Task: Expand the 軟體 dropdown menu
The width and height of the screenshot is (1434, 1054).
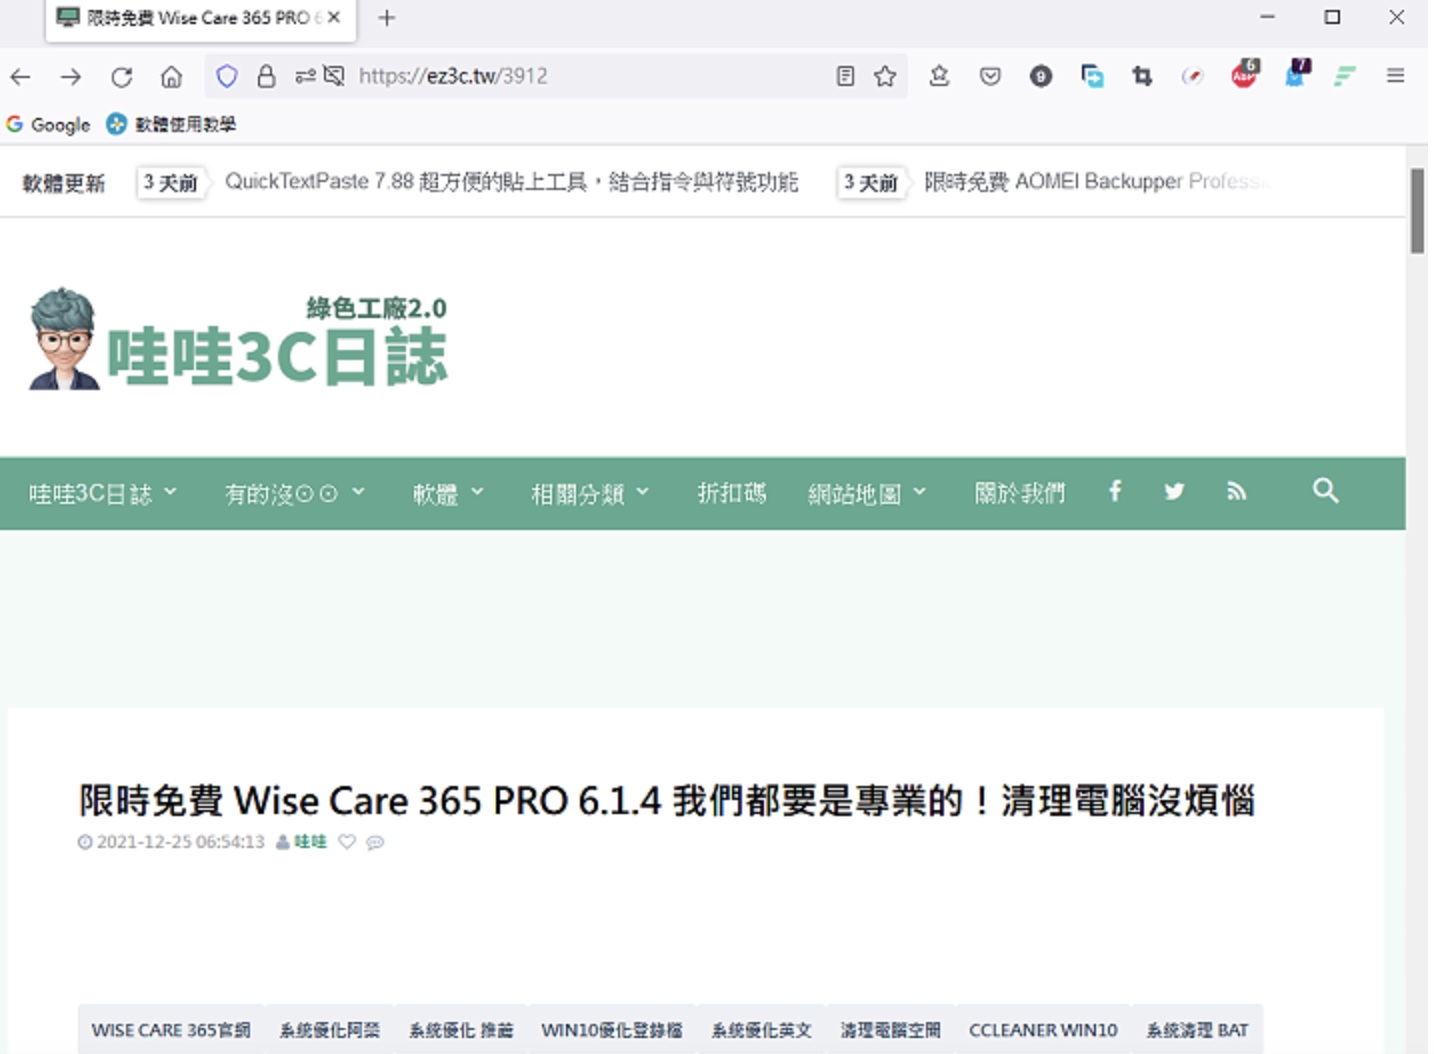Action: (x=449, y=493)
